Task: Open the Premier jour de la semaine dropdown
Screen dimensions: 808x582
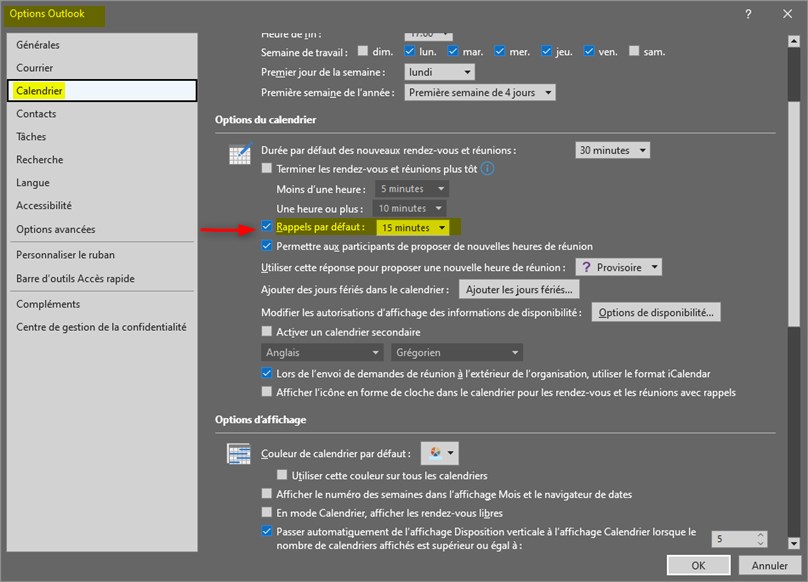Action: 440,72
